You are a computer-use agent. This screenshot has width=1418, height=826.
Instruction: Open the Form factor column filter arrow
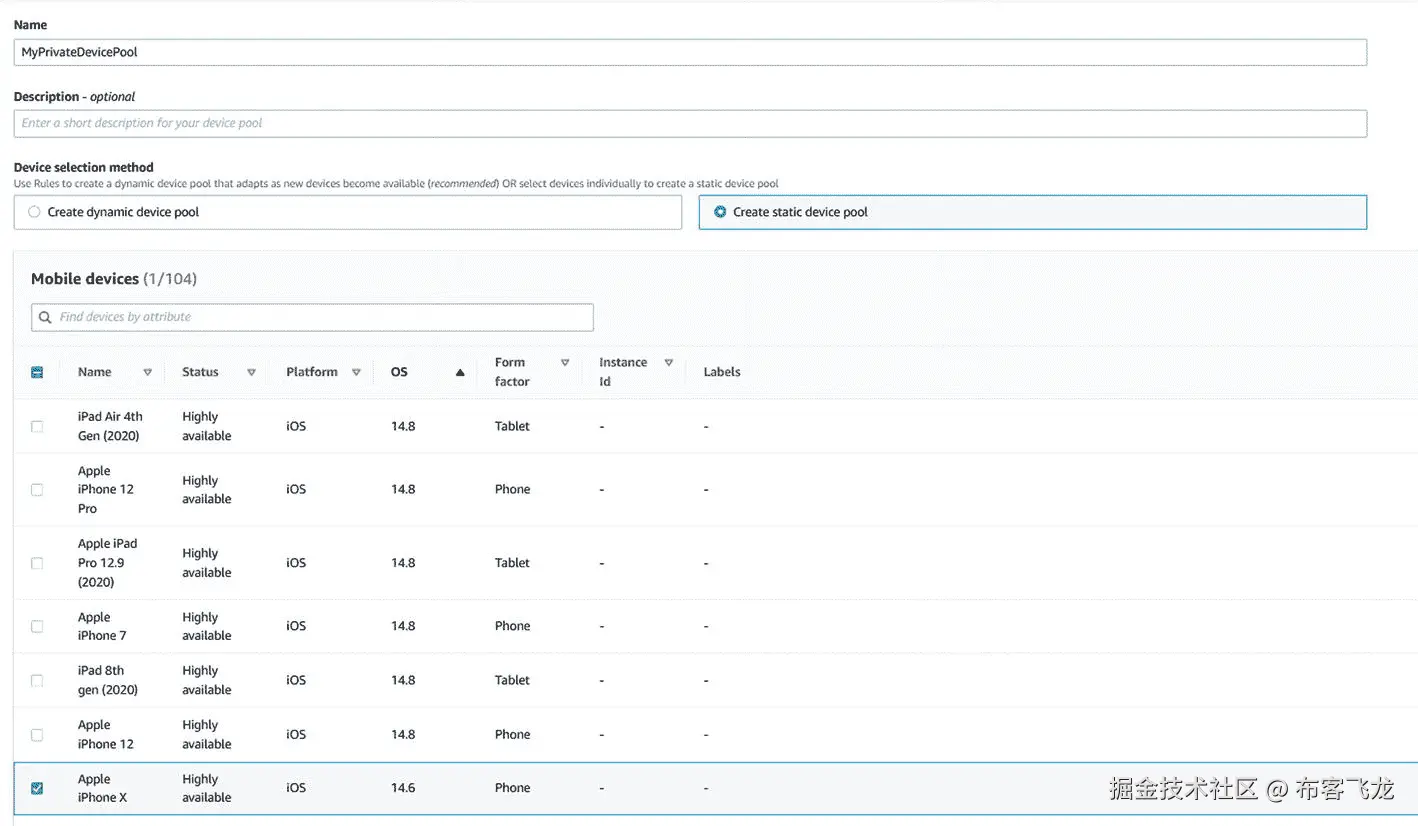pyautogui.click(x=565, y=363)
